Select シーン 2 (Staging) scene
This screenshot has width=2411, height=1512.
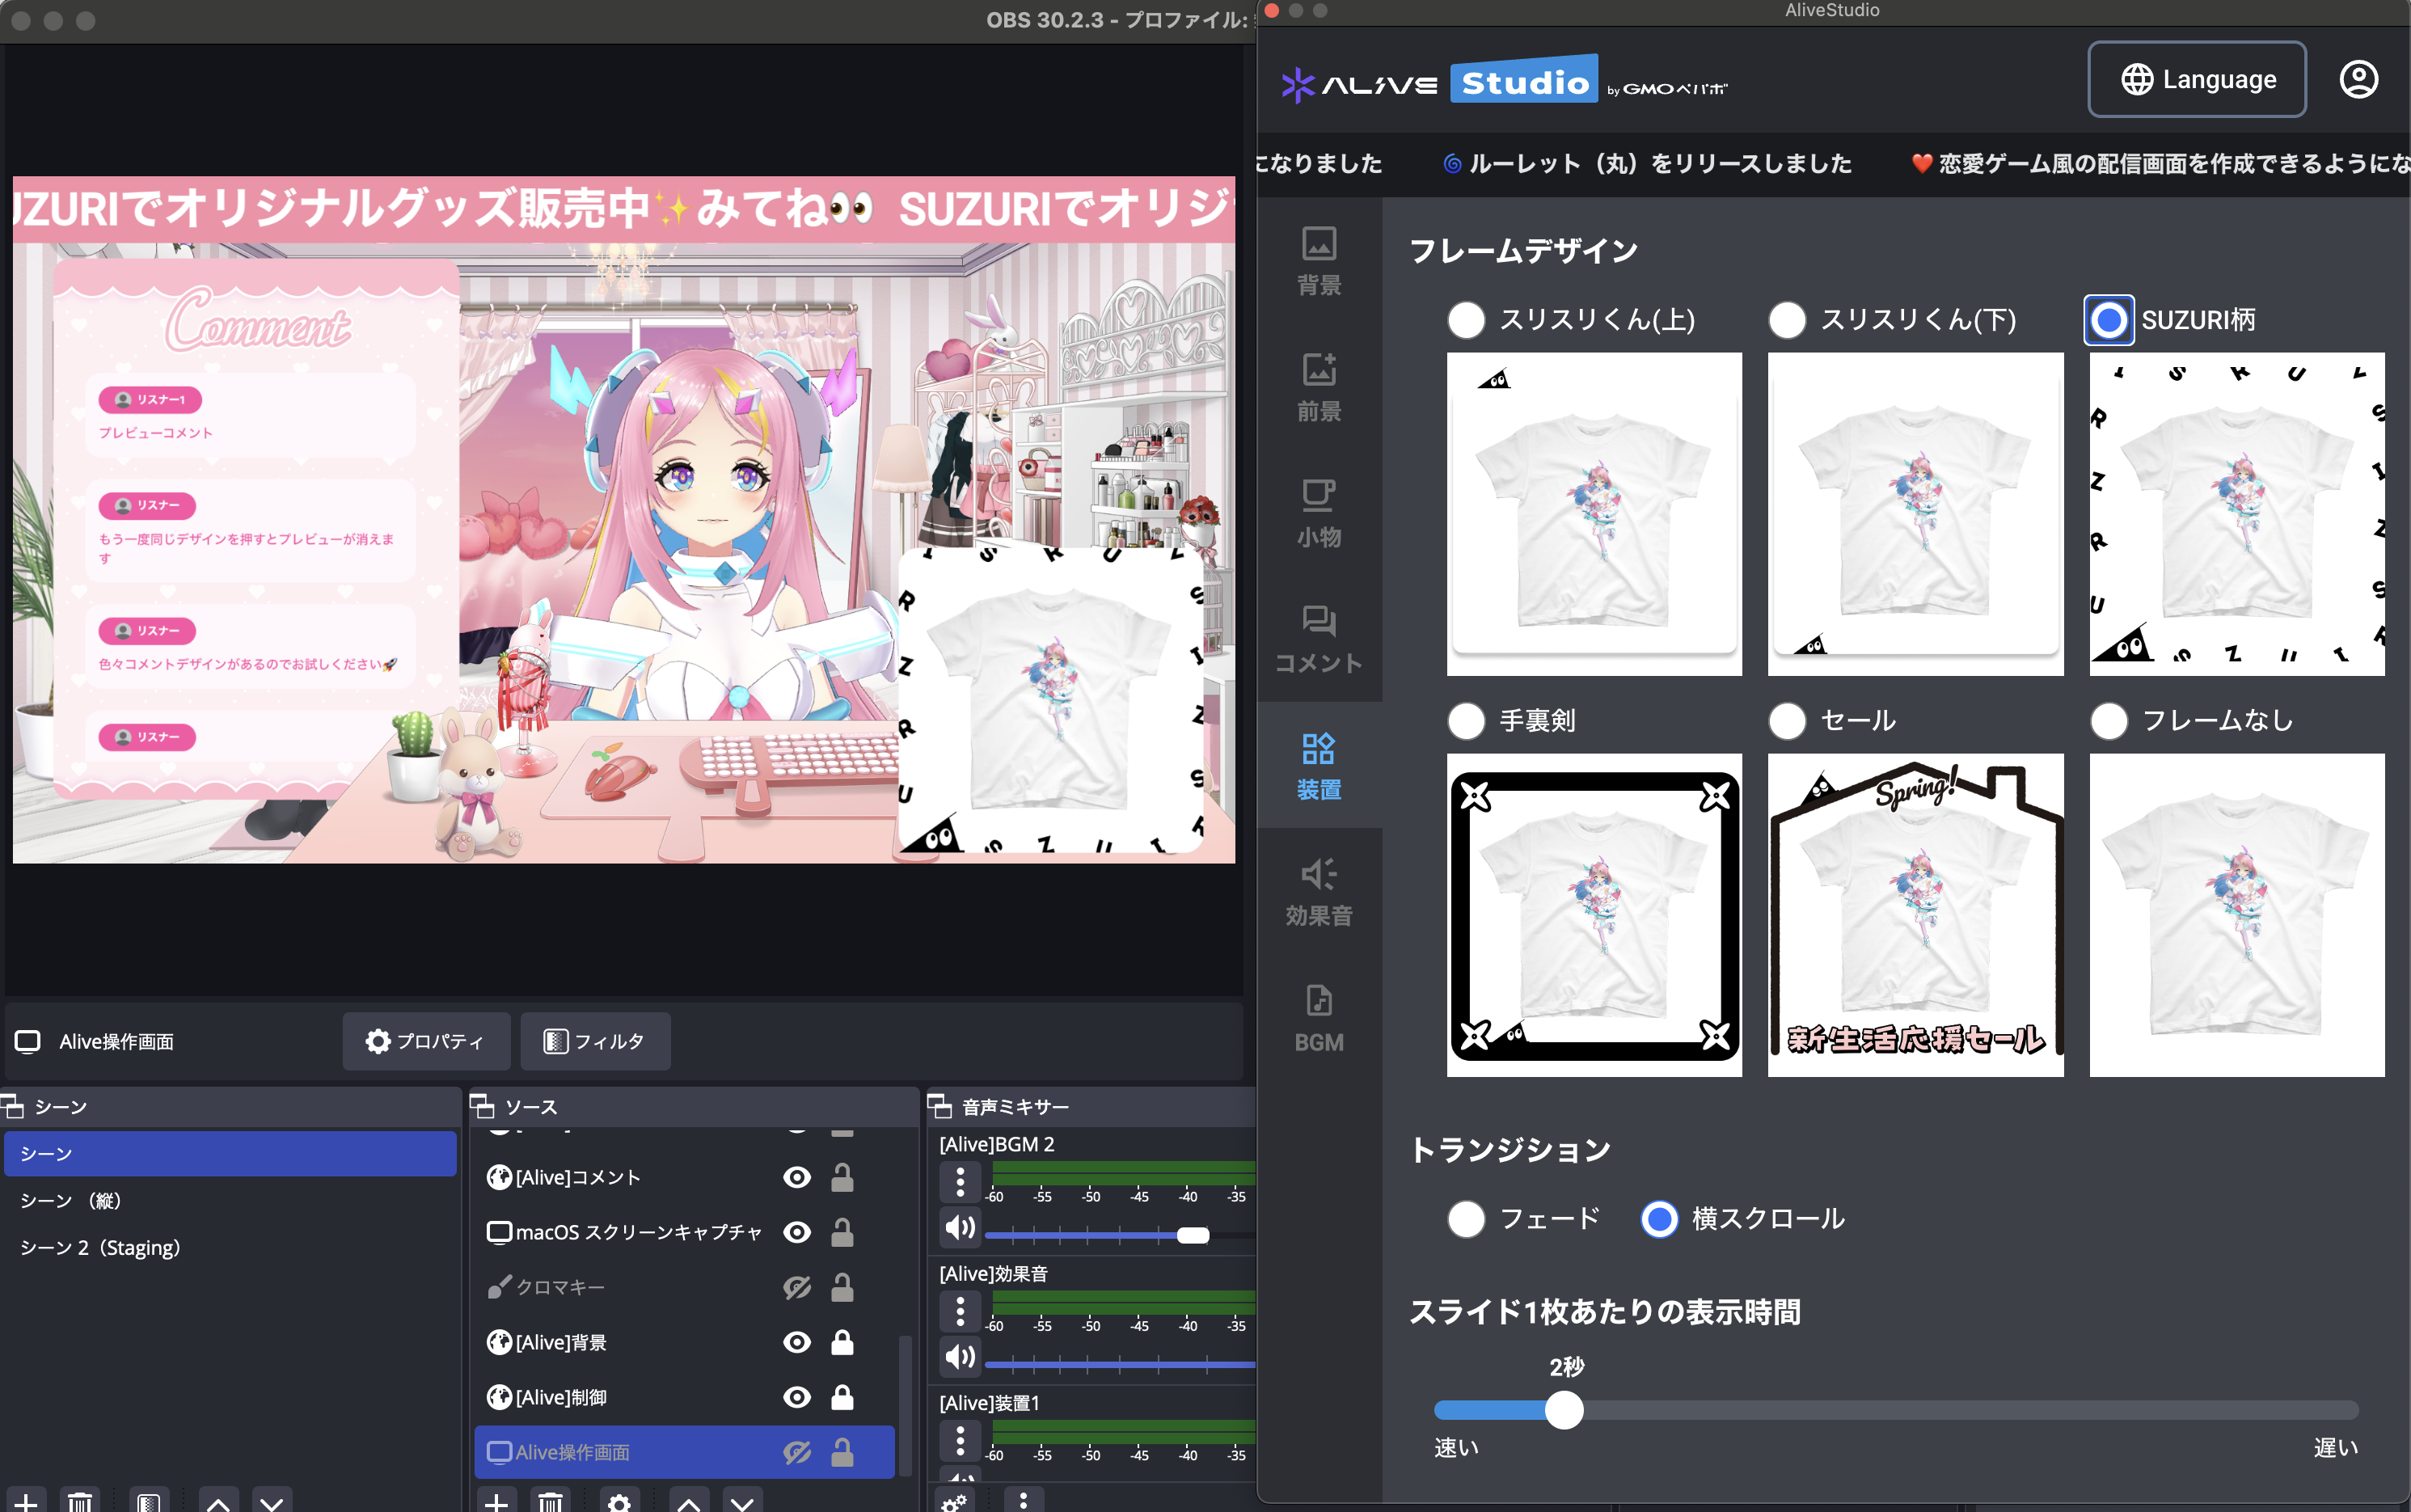tap(100, 1247)
